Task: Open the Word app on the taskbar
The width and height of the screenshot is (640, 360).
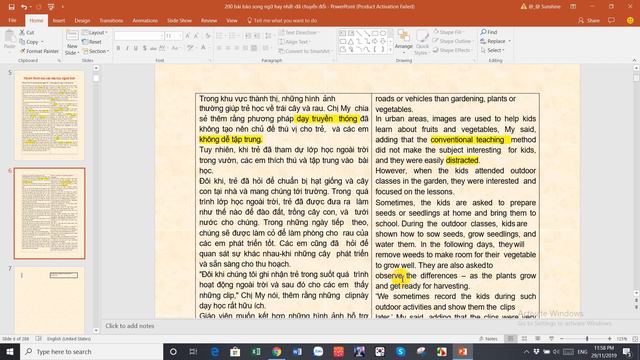Action: pos(297,351)
